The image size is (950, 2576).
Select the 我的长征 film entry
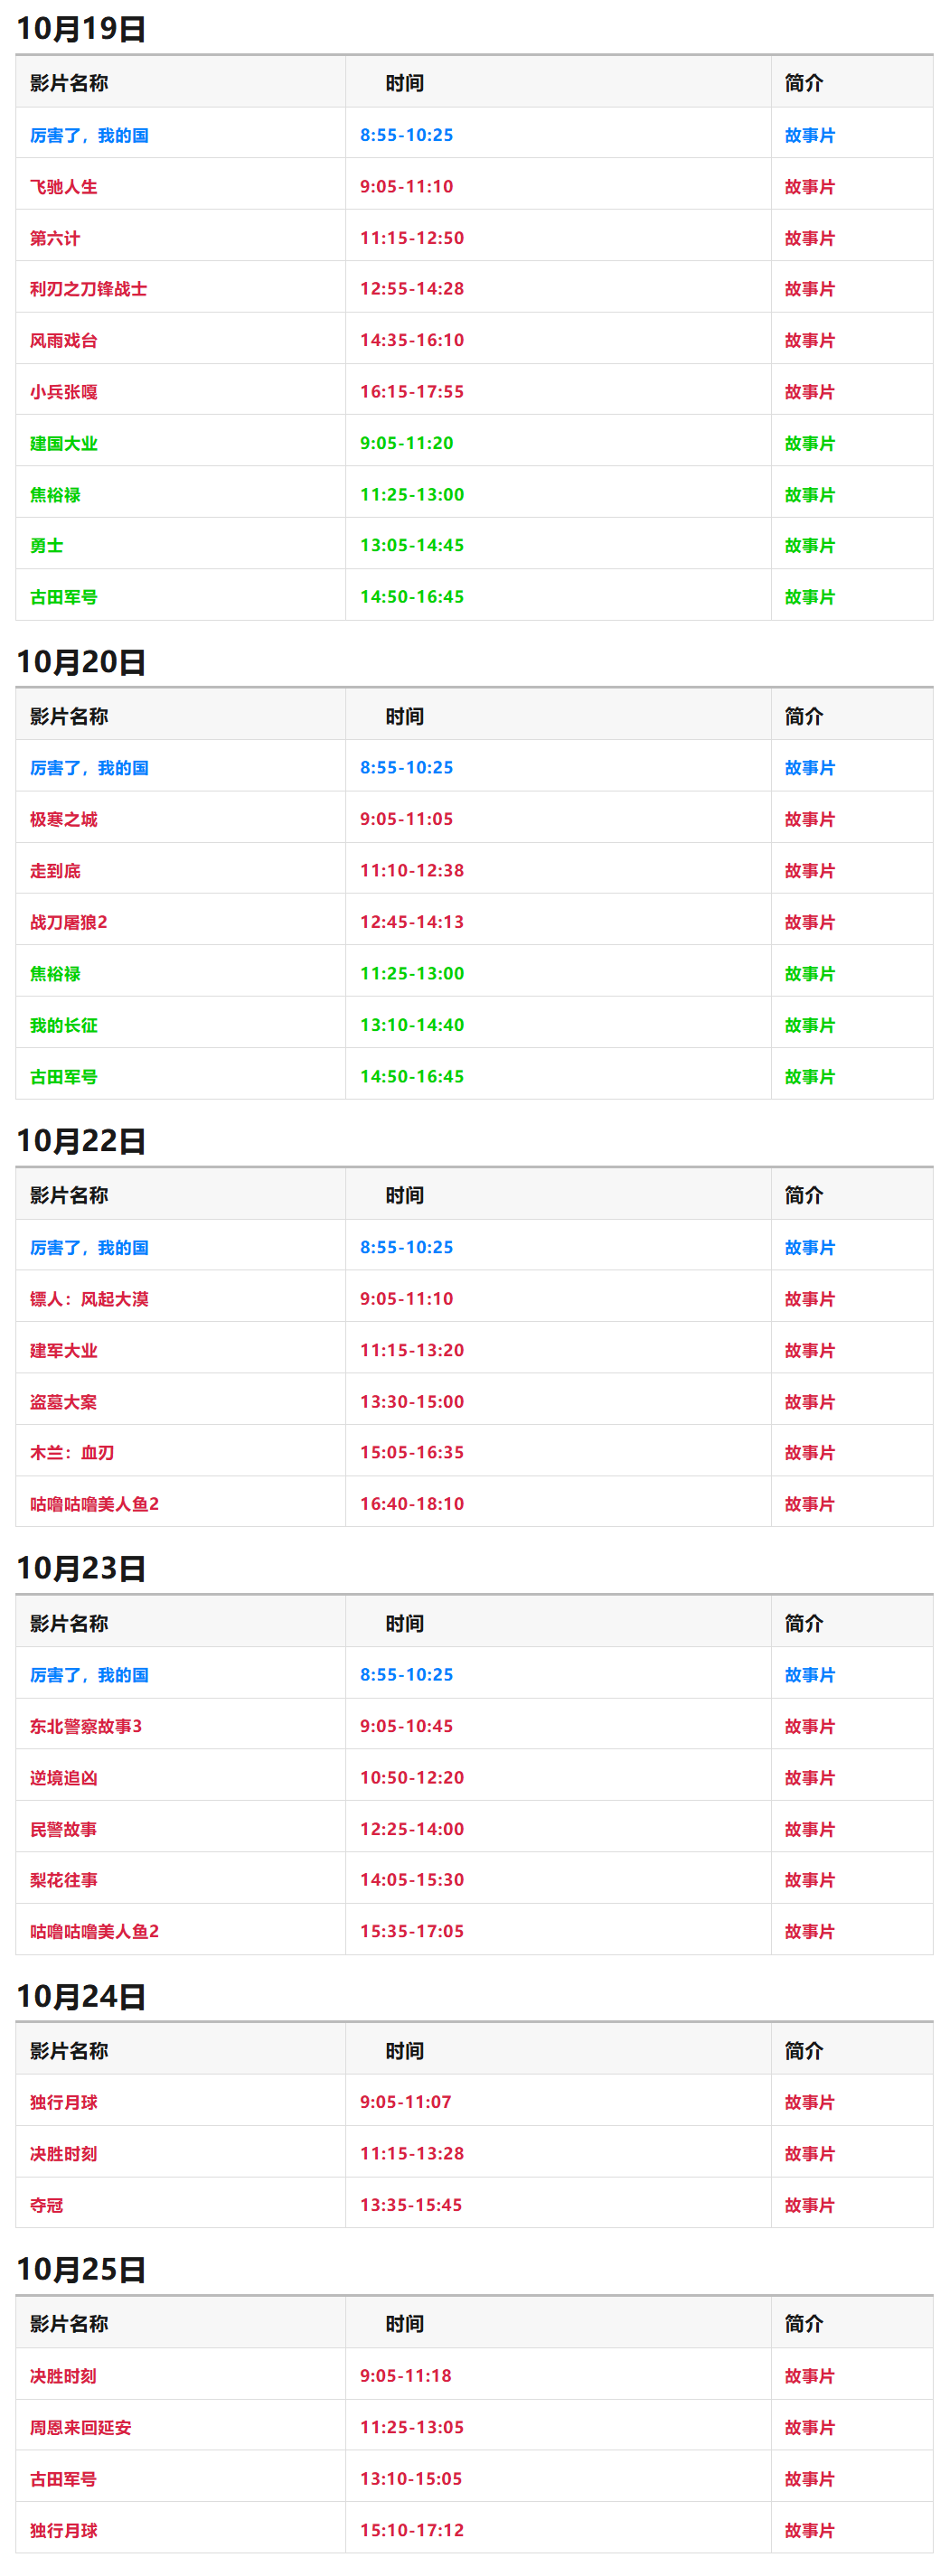click(64, 1025)
